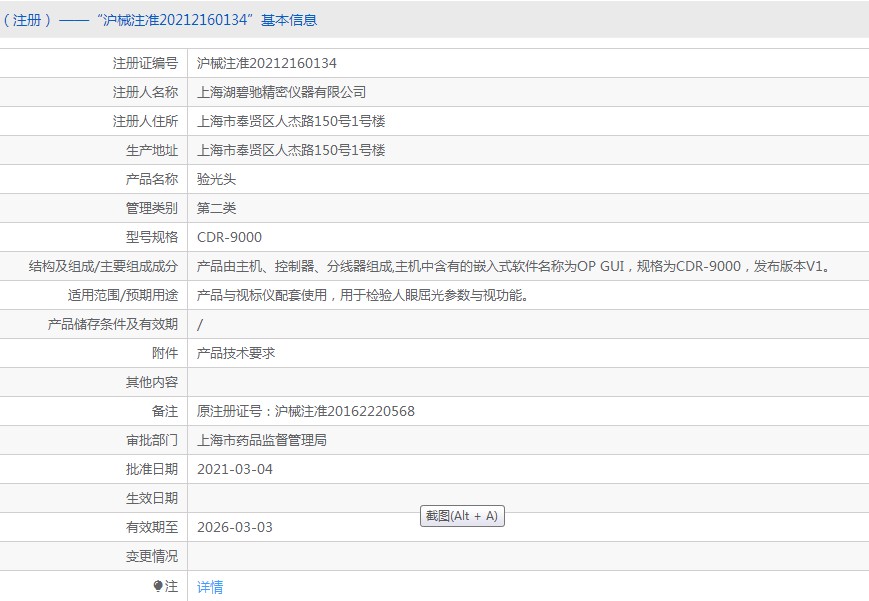Click the bulb icon beside 注 label
This screenshot has height=601, width=869.
(157, 586)
